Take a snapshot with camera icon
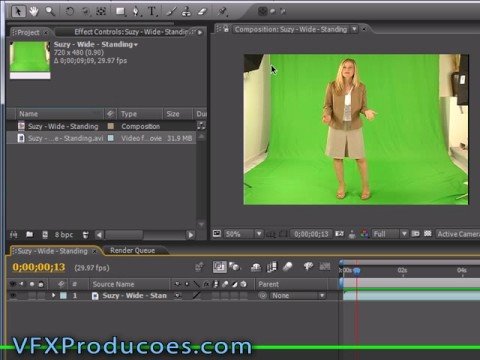480x360 pixels. click(x=339, y=234)
